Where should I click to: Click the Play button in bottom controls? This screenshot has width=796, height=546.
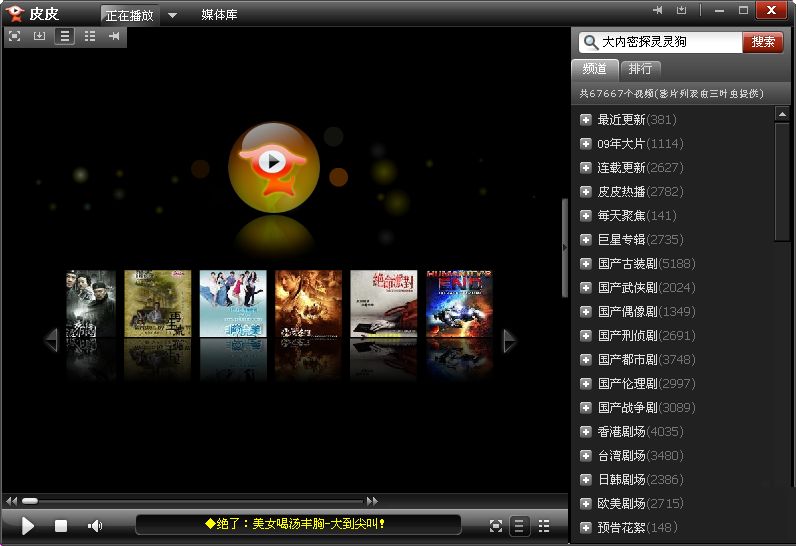(x=28, y=525)
